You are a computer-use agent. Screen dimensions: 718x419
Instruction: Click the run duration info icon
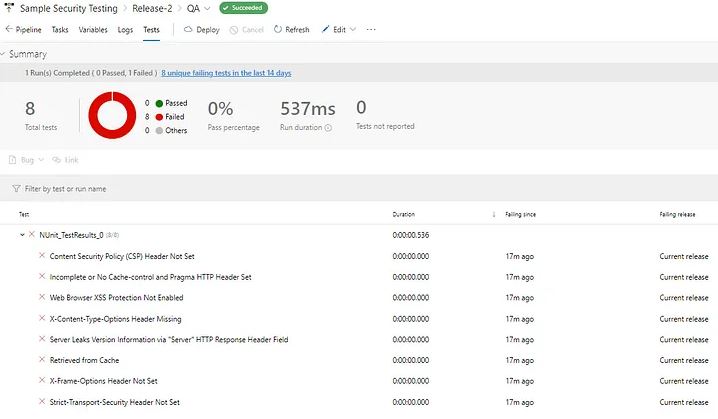coord(328,128)
